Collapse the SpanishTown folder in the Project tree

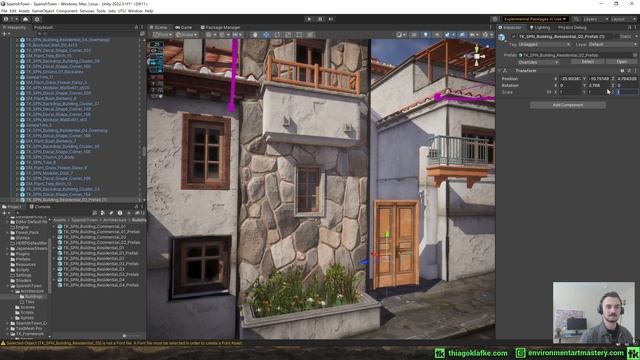[8, 286]
